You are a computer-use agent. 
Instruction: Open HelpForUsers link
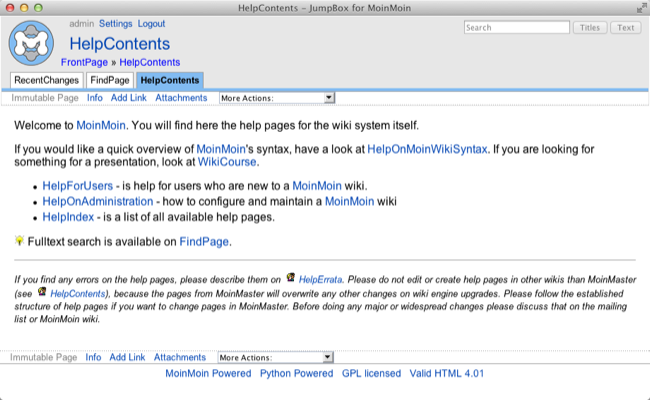[x=78, y=186]
